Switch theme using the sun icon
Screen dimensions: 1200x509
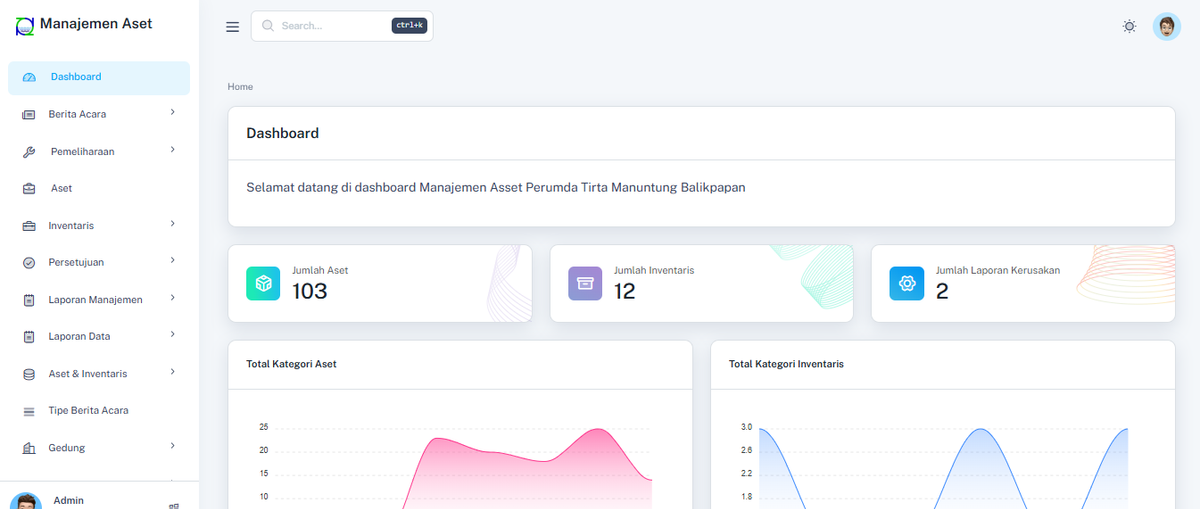click(1129, 26)
